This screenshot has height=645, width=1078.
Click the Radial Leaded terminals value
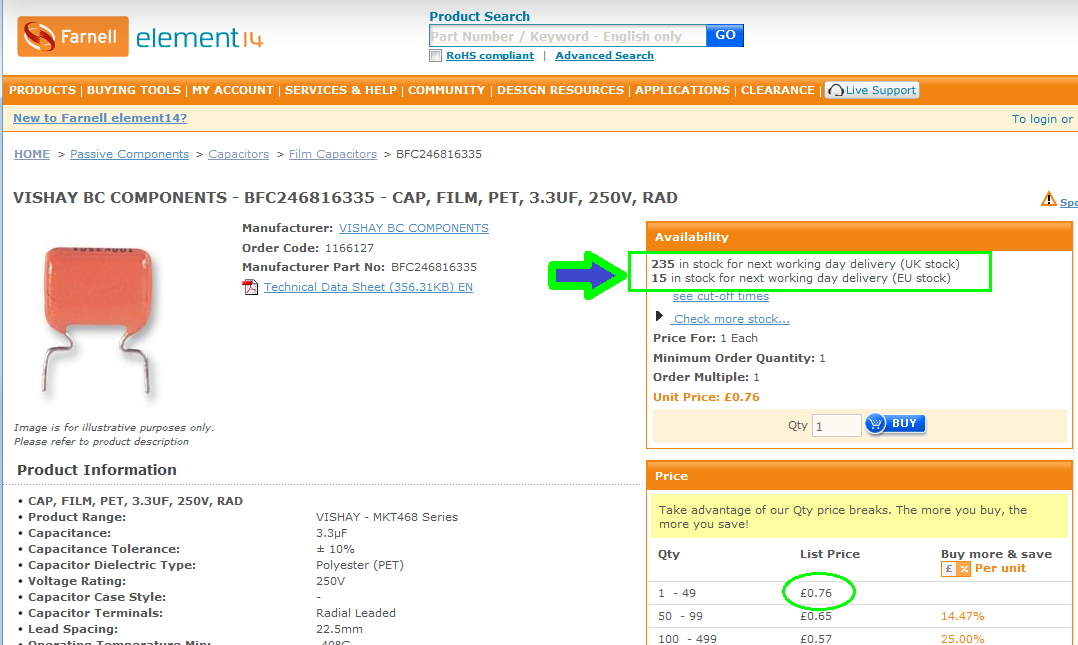coord(355,613)
